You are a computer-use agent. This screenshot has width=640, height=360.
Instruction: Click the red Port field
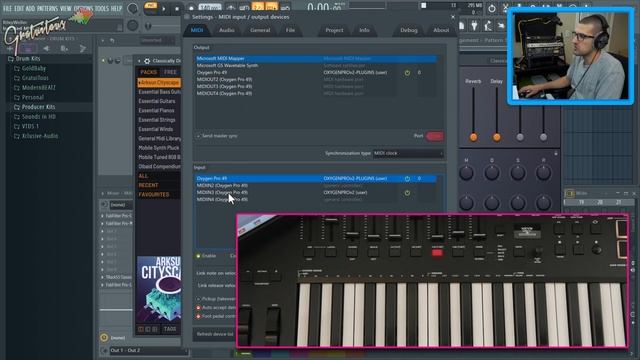coord(435,136)
